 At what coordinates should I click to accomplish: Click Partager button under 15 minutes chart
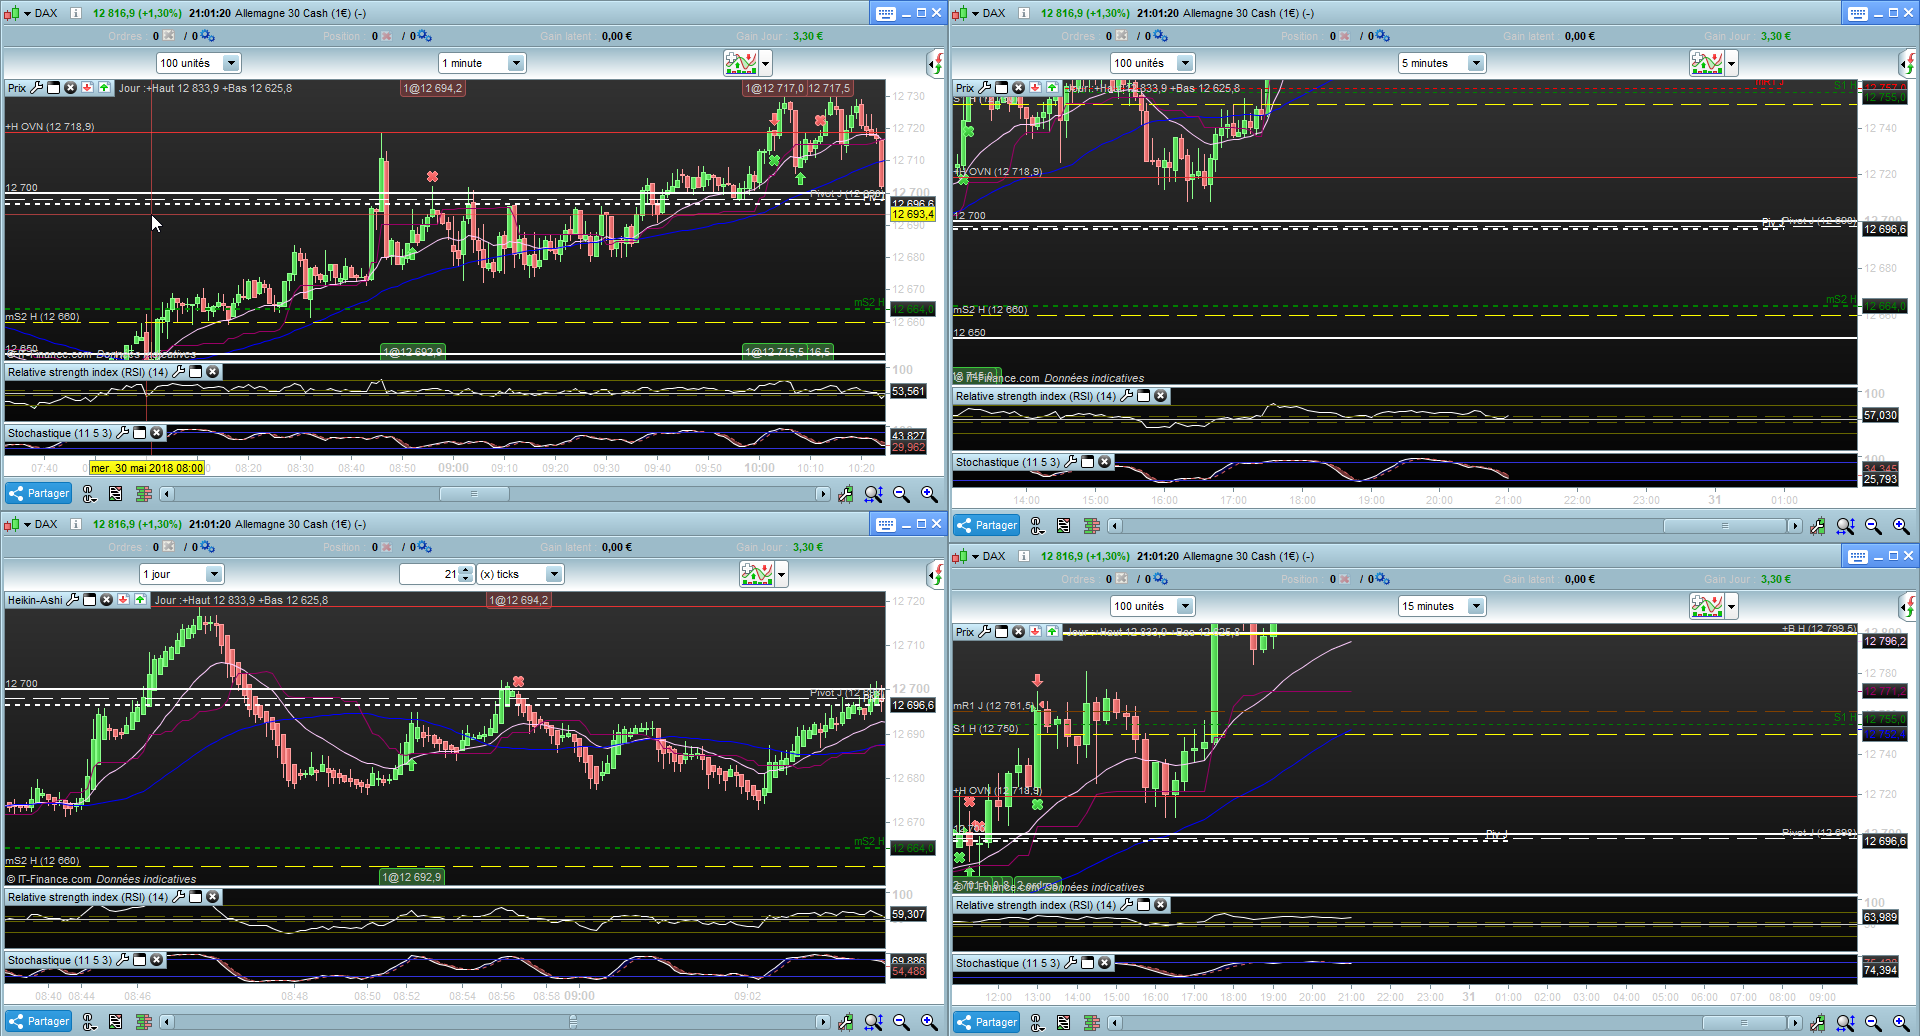point(986,1022)
